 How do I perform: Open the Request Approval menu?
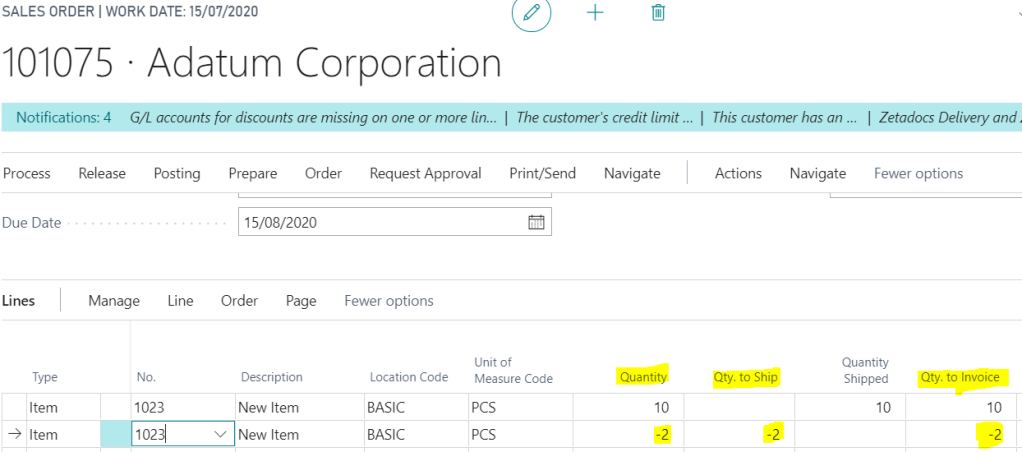pyautogui.click(x=425, y=173)
